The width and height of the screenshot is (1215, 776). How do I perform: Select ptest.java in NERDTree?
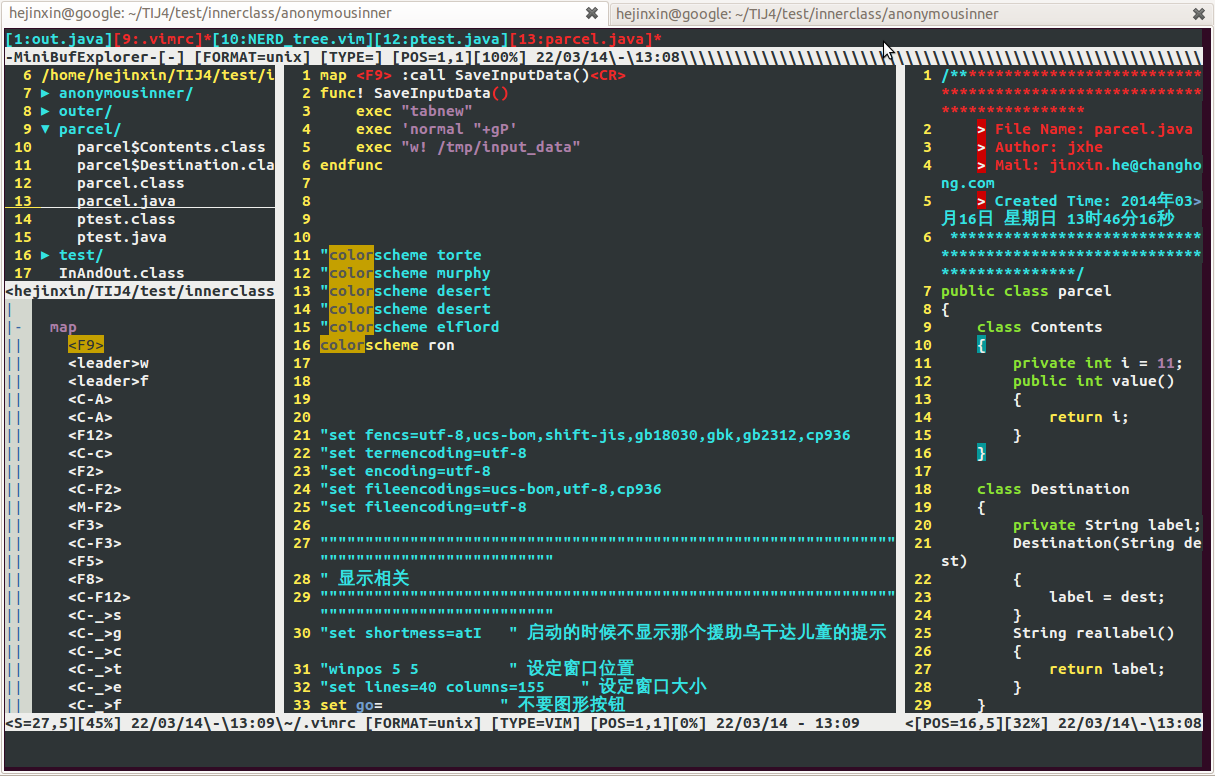click(122, 237)
